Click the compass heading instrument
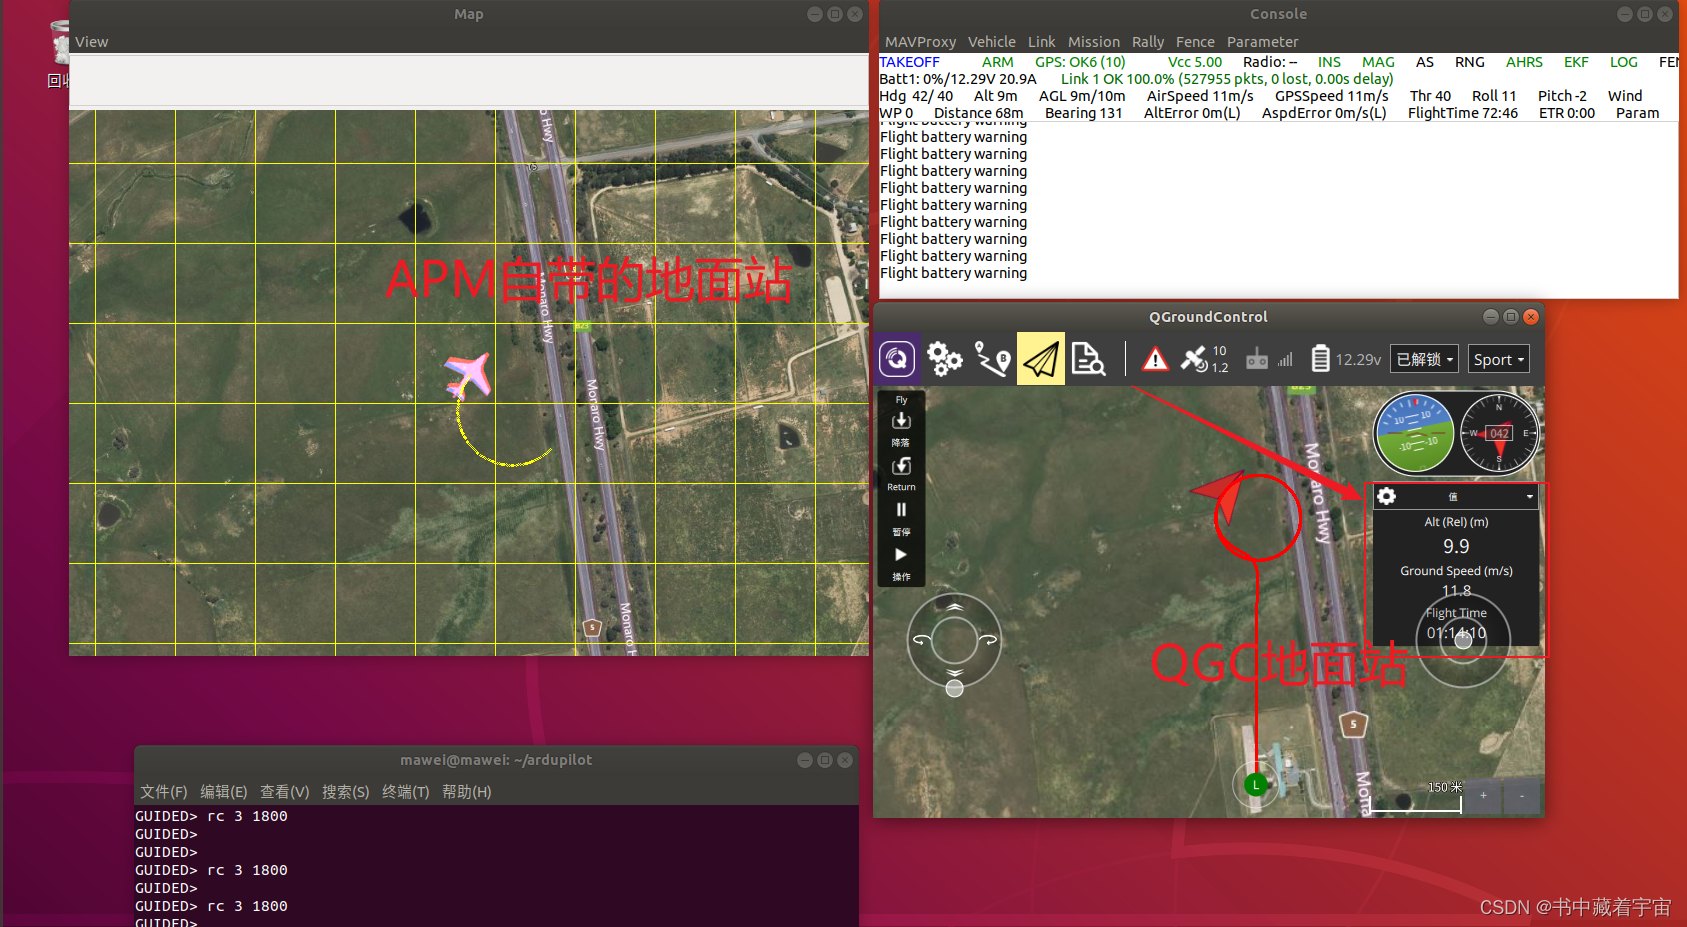 coord(1499,433)
